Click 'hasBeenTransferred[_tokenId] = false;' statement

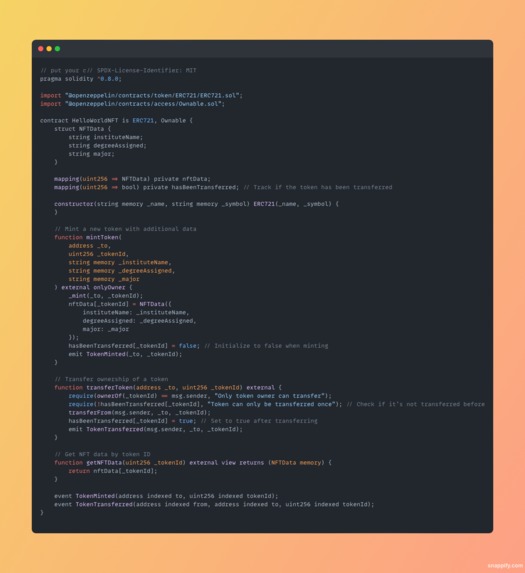tap(134, 346)
